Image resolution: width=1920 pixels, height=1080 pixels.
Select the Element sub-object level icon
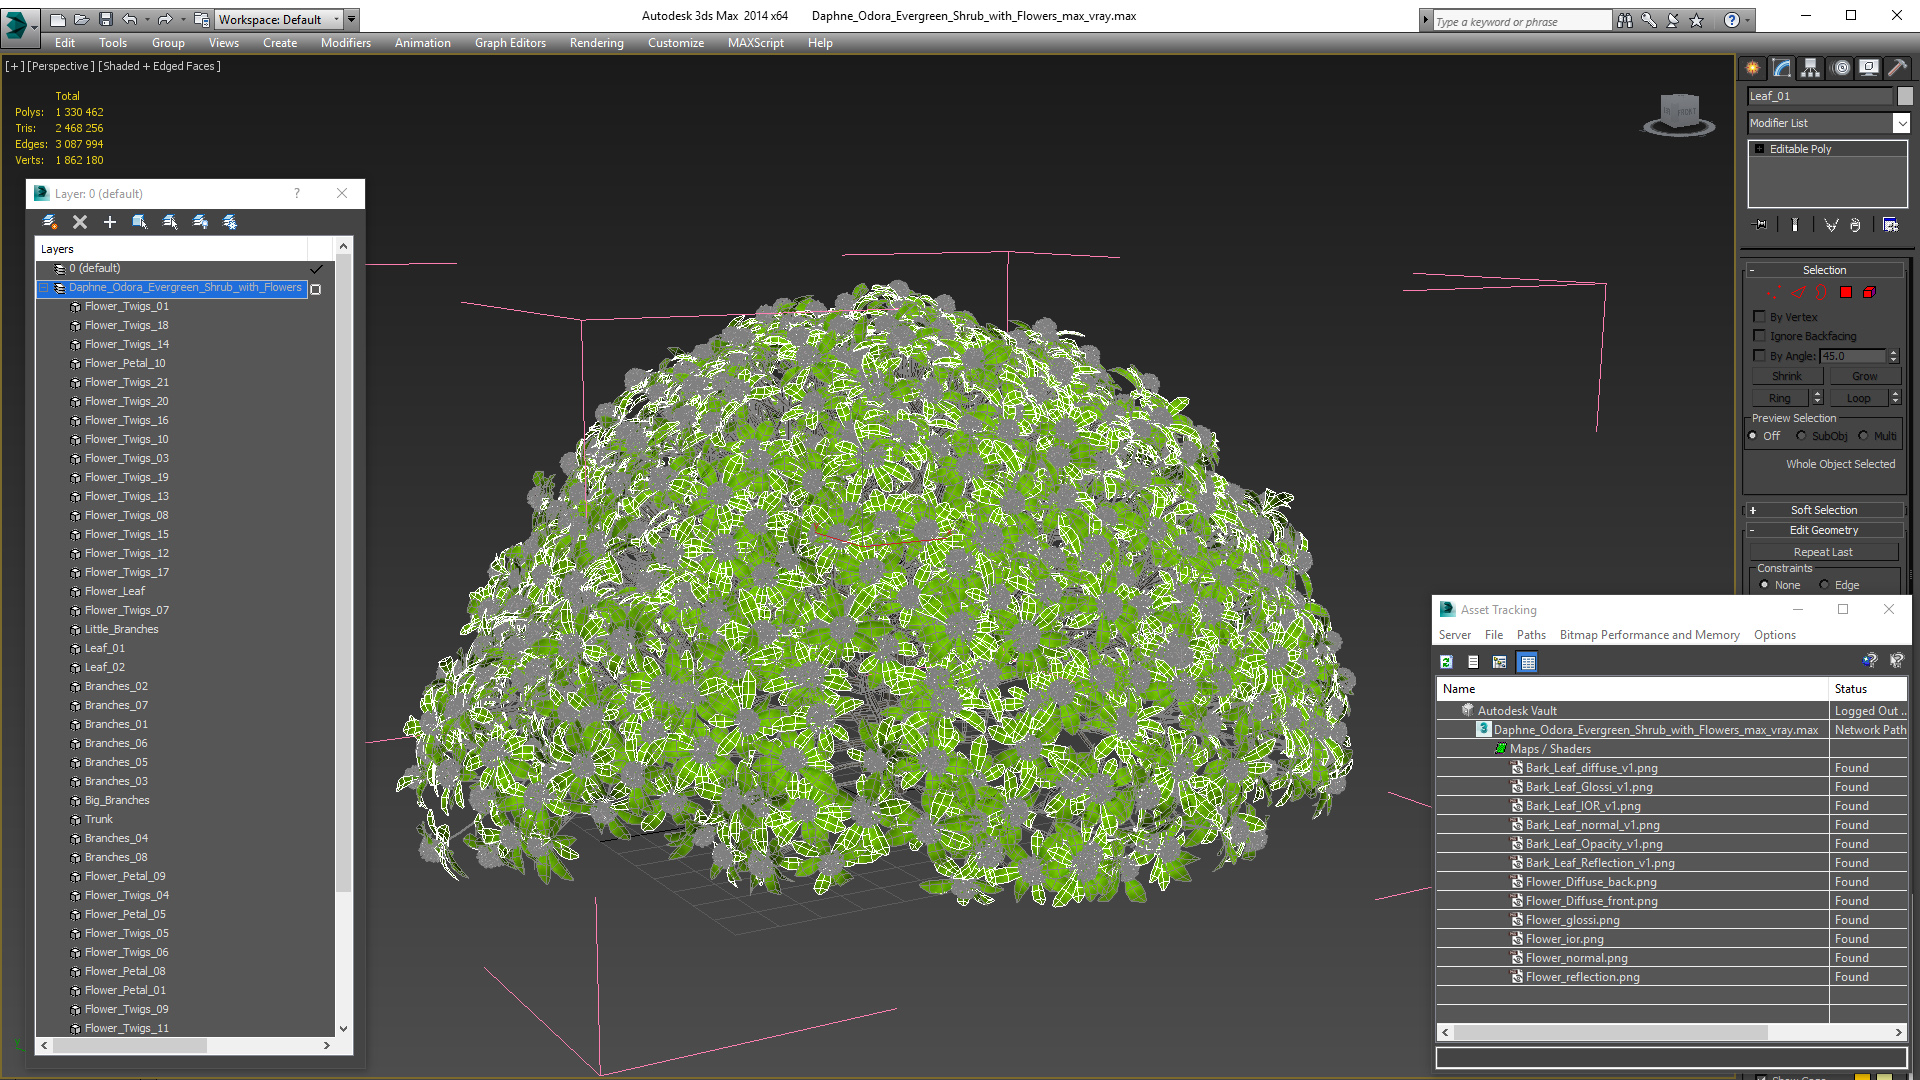(x=1869, y=293)
